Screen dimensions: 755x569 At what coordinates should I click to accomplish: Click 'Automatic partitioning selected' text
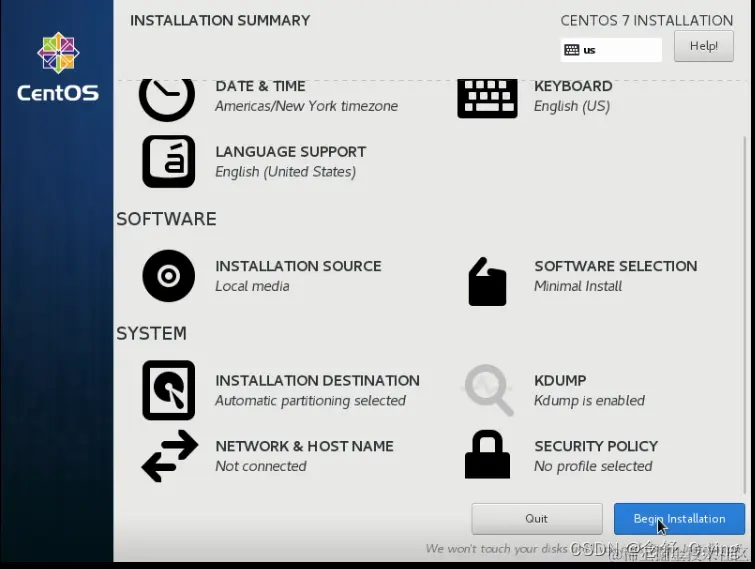tap(311, 401)
